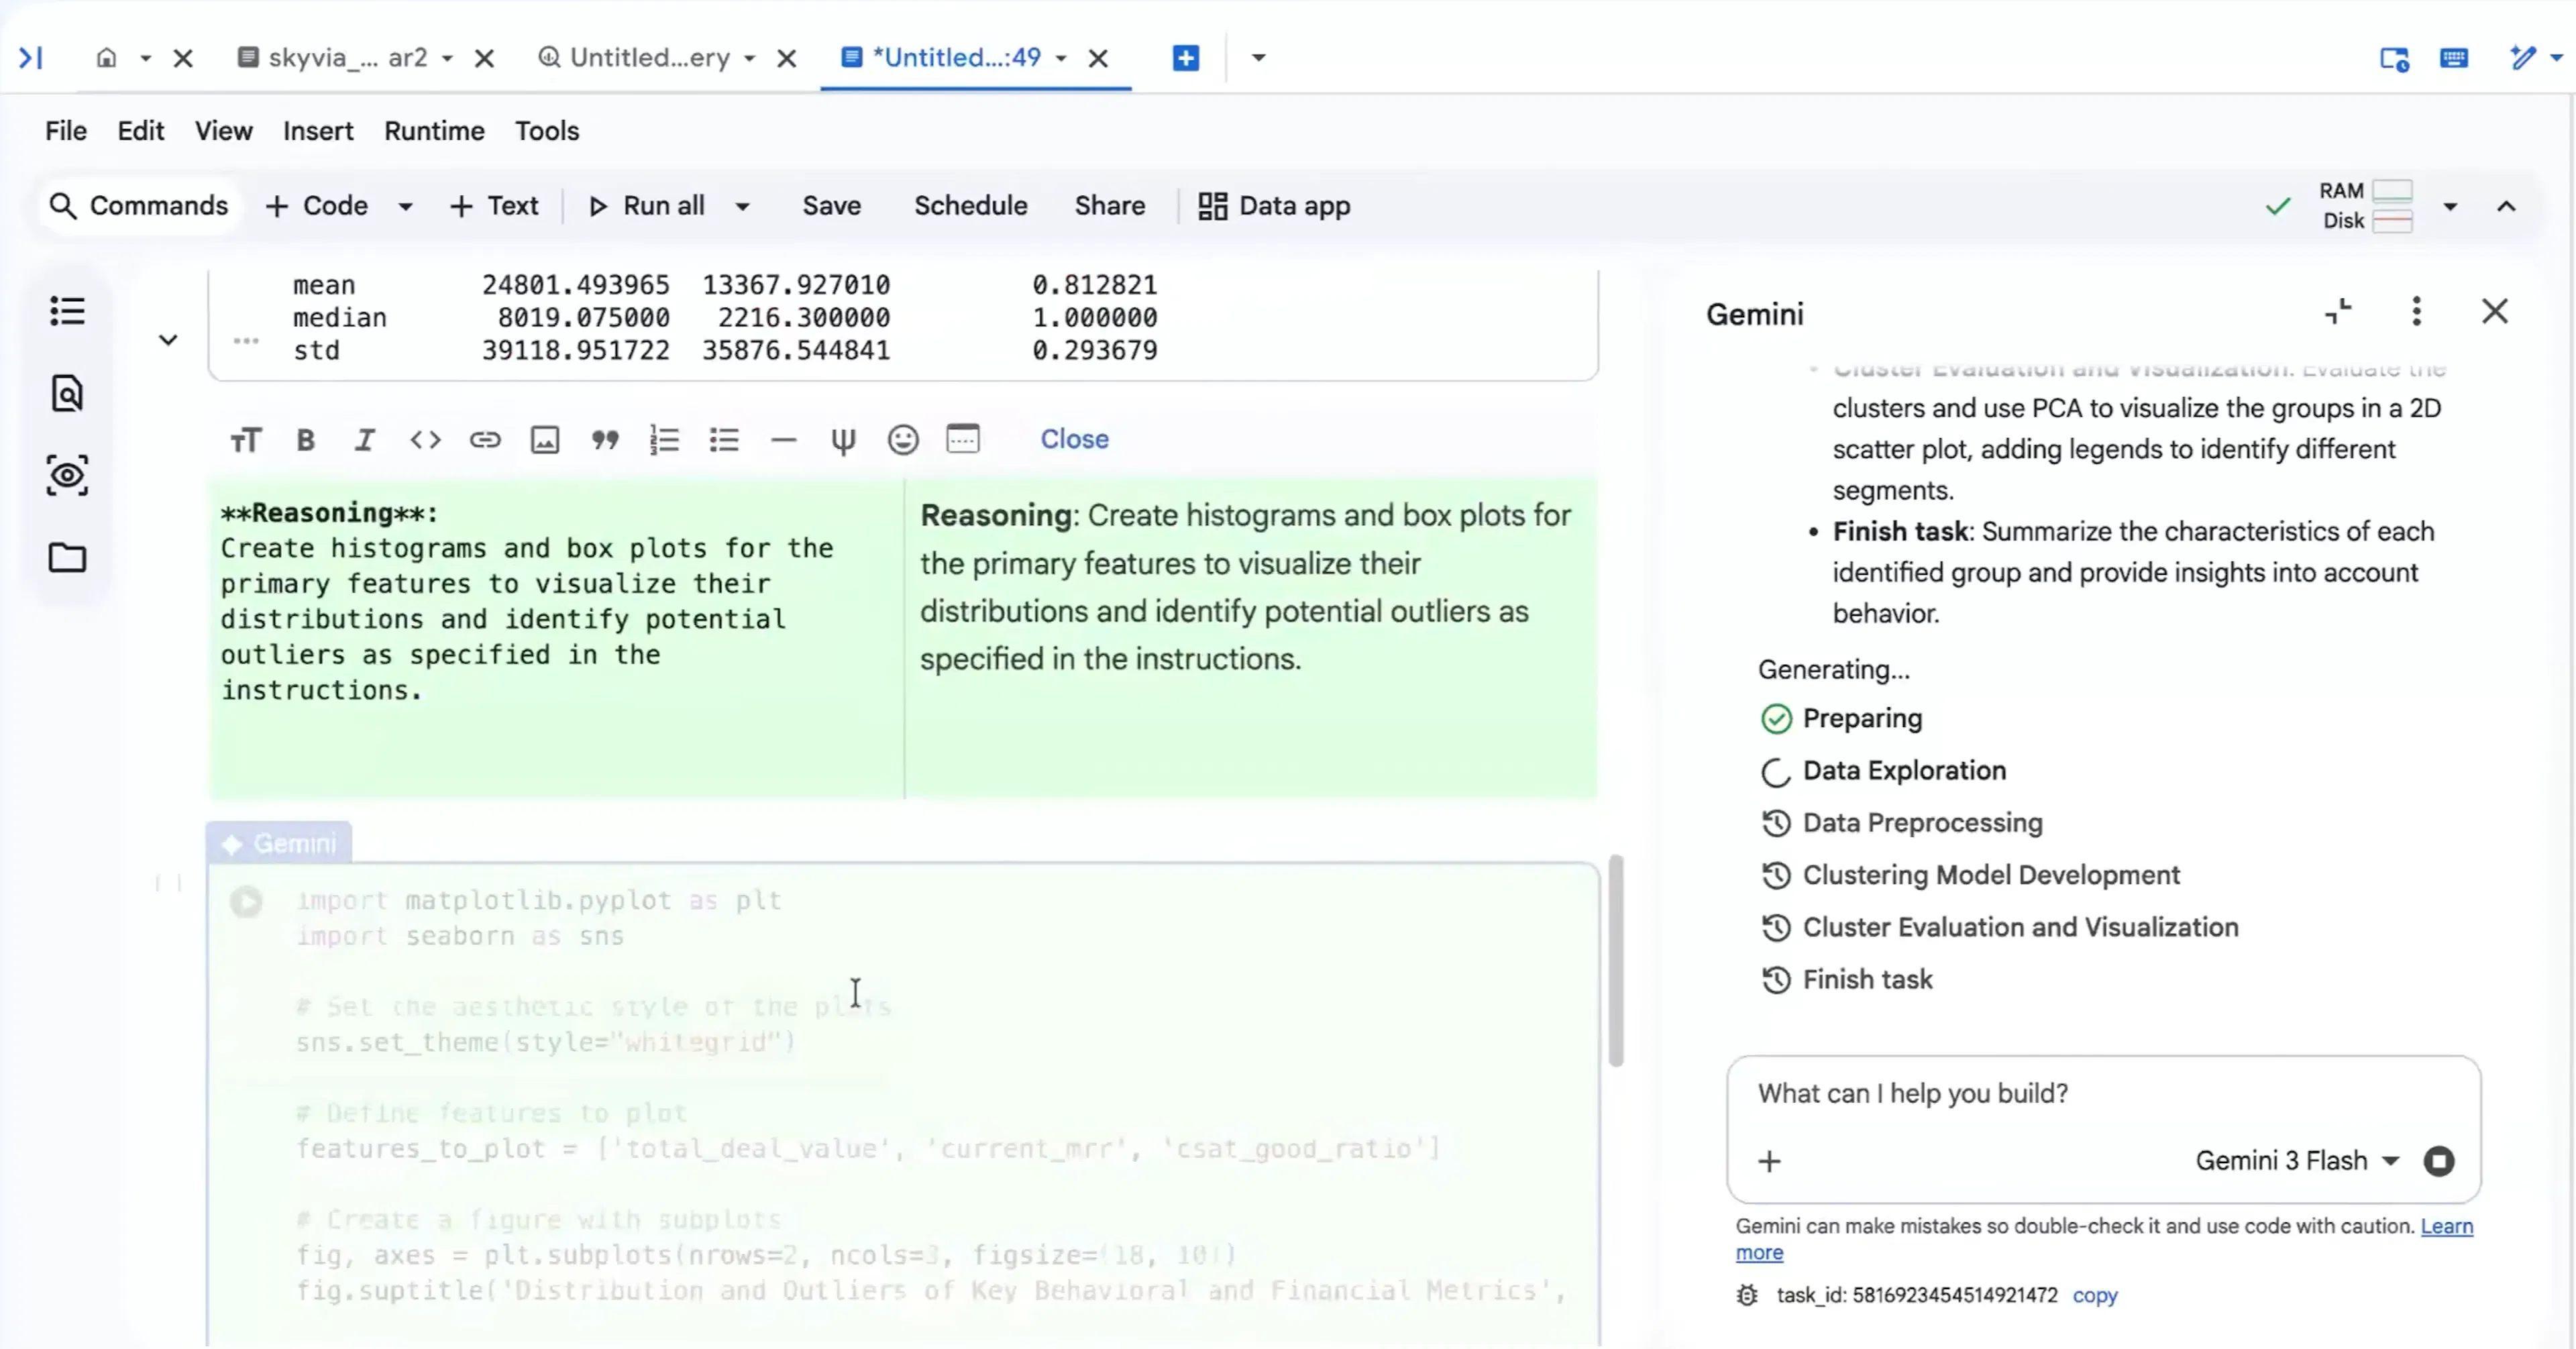2576x1349 pixels.
Task: Expand the Code insert dropdown arrow
Action: 405,207
